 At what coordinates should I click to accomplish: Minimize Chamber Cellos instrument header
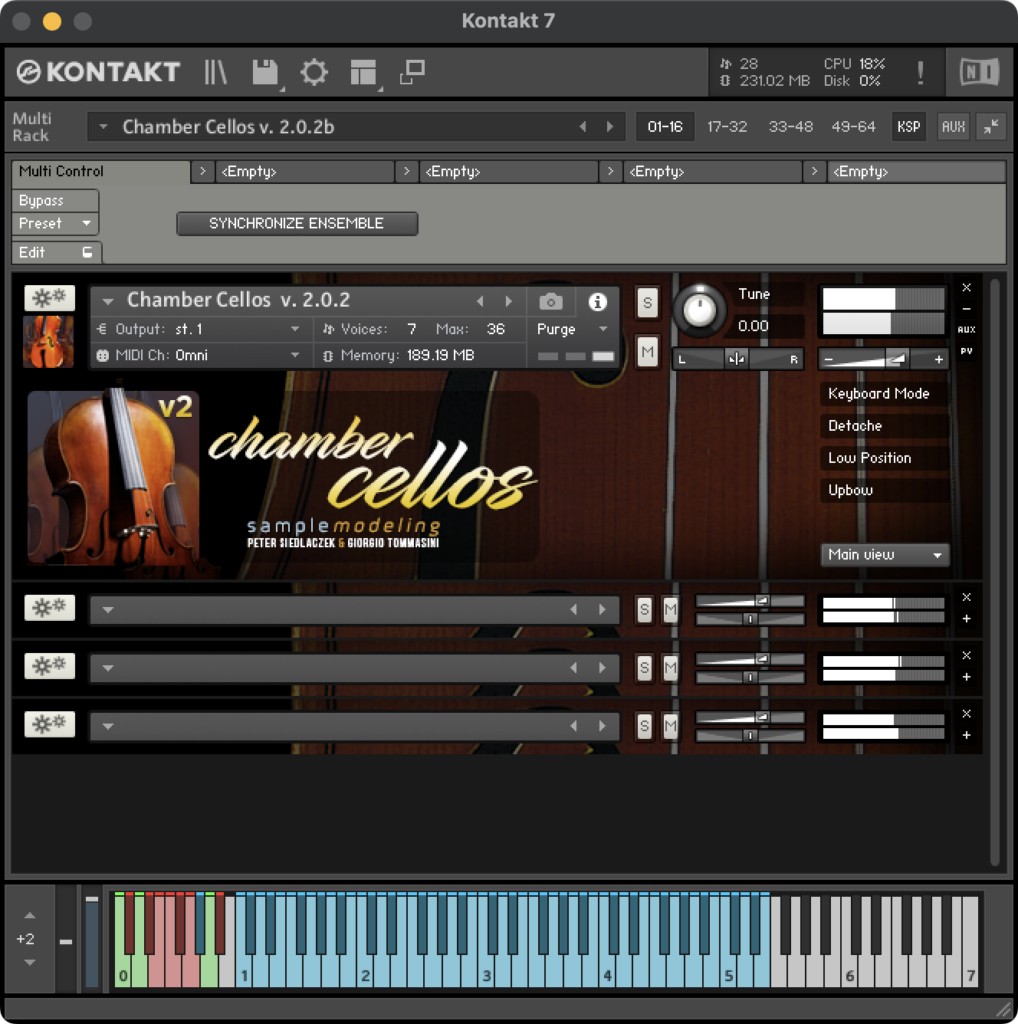tap(966, 309)
